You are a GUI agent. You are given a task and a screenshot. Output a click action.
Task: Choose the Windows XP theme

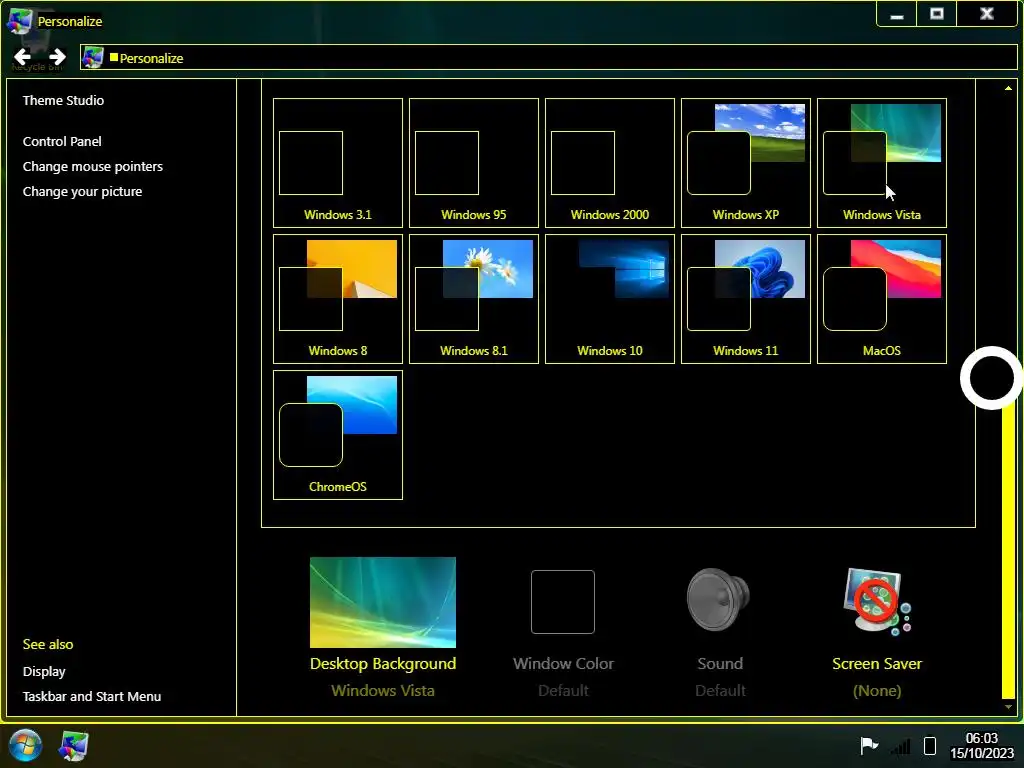click(746, 163)
